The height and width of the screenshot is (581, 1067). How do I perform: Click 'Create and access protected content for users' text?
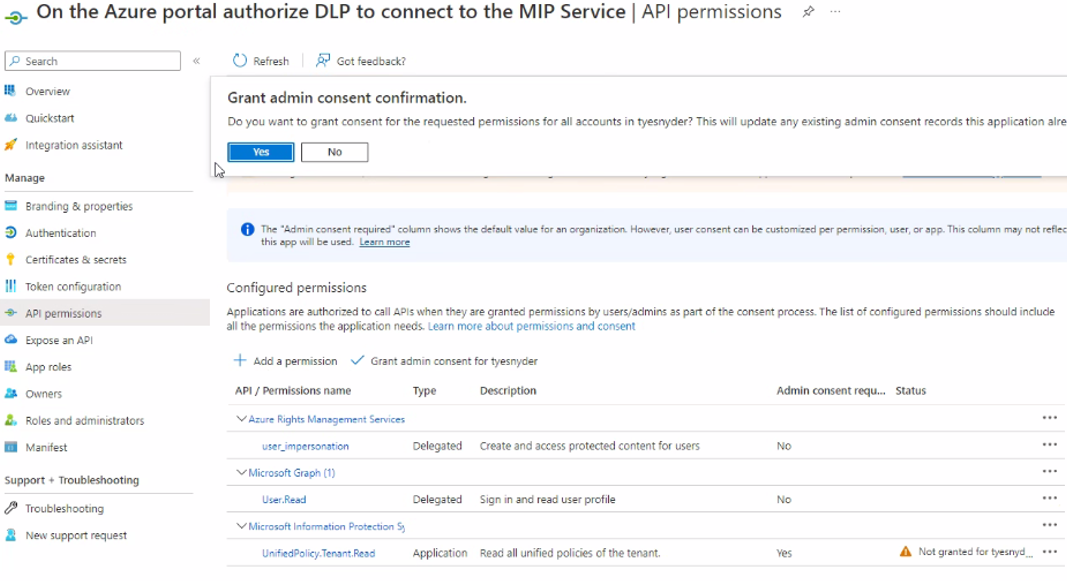pos(589,446)
